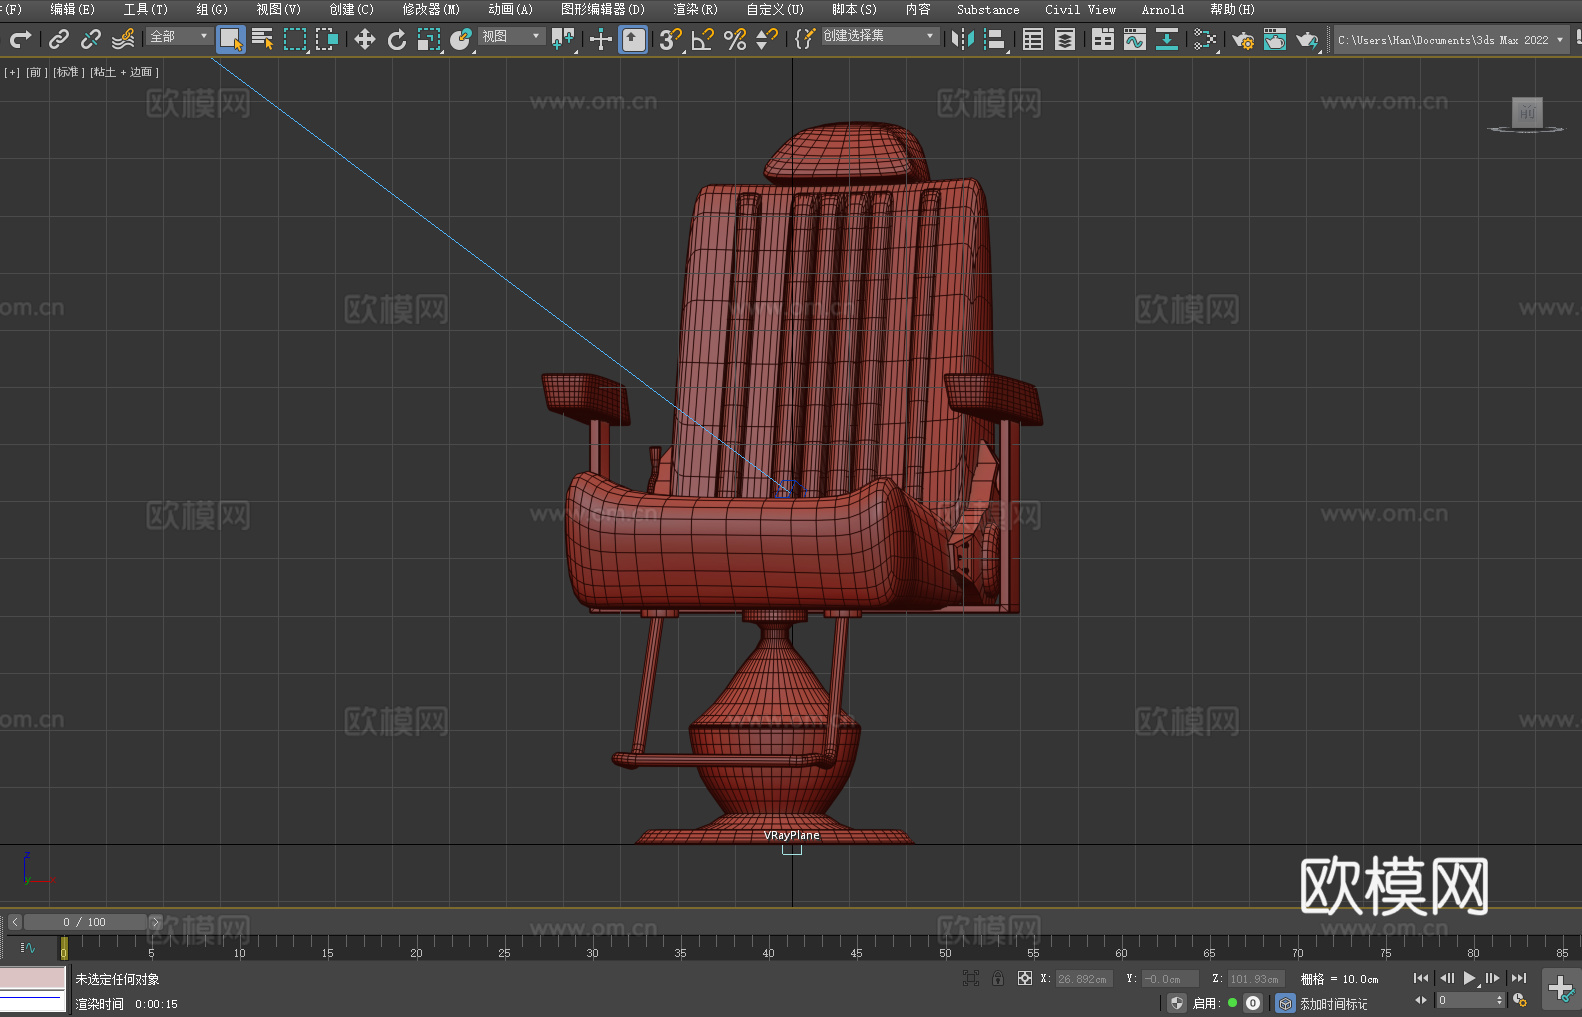The height and width of the screenshot is (1017, 1582).
Task: Toggle keyboard shortcut override button
Action: point(633,39)
